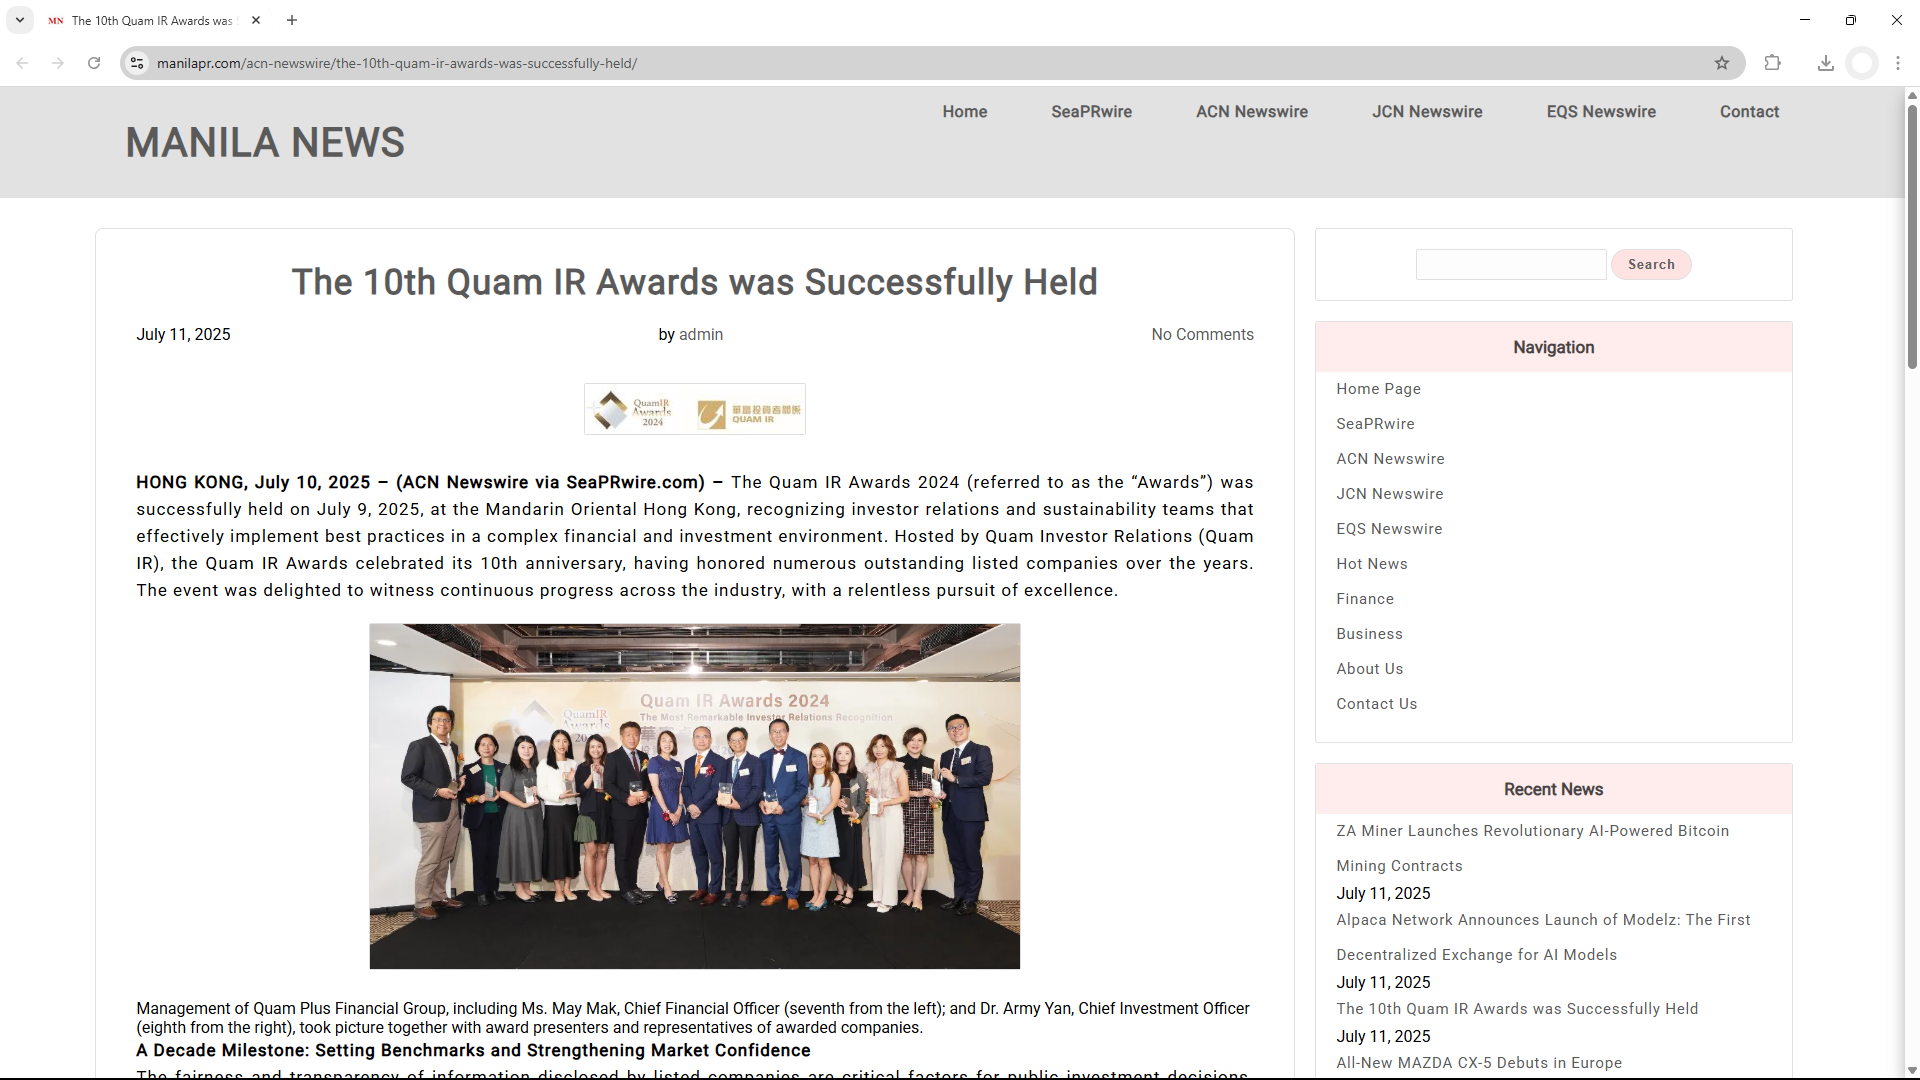Click the vertical scrollbar thumb
1920x1080 pixels.
[x=1911, y=237]
